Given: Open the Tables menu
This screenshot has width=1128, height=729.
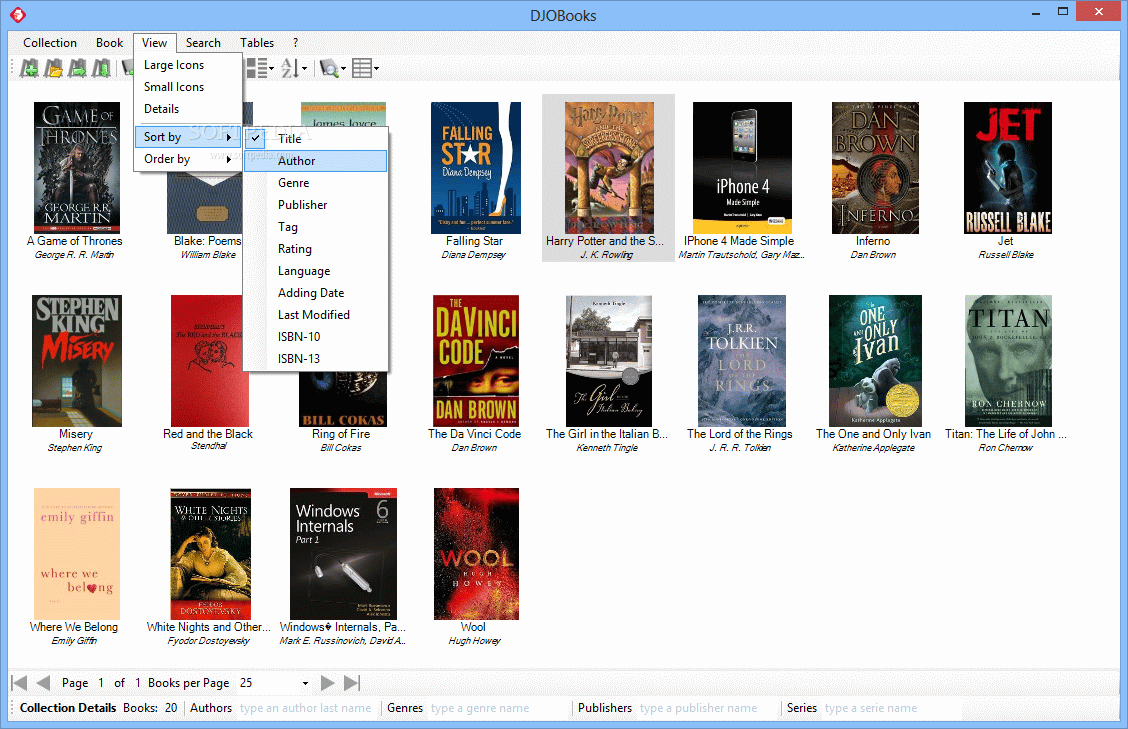Looking at the screenshot, I should [257, 42].
